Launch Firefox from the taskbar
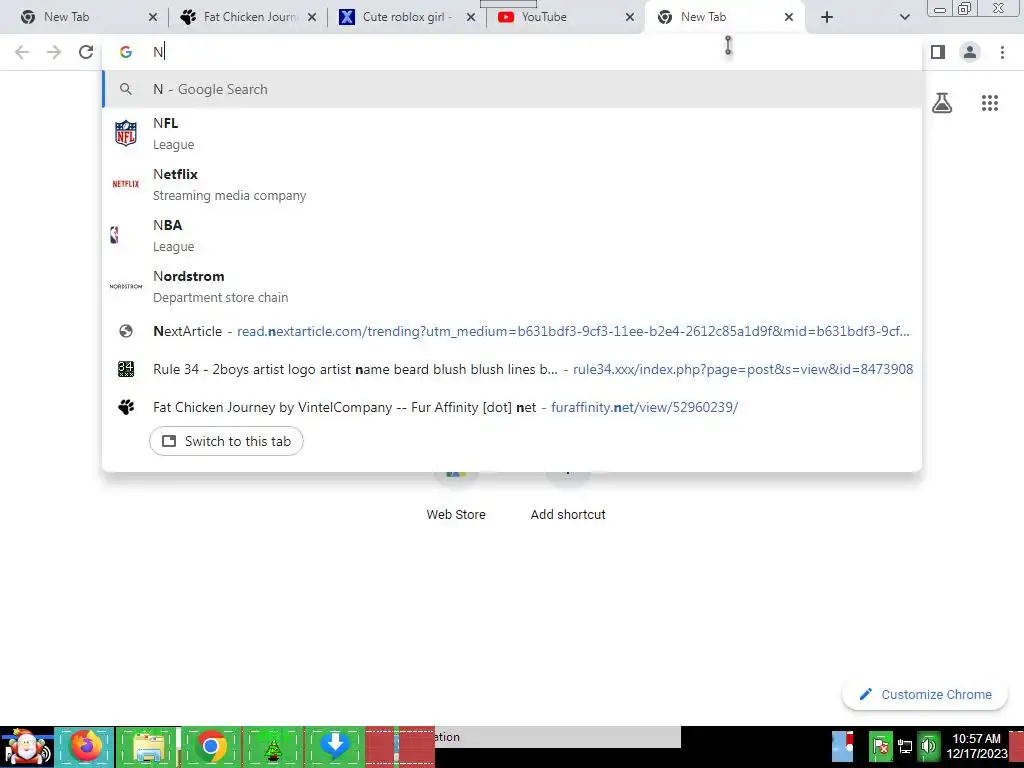The width and height of the screenshot is (1024, 768). click(x=85, y=747)
